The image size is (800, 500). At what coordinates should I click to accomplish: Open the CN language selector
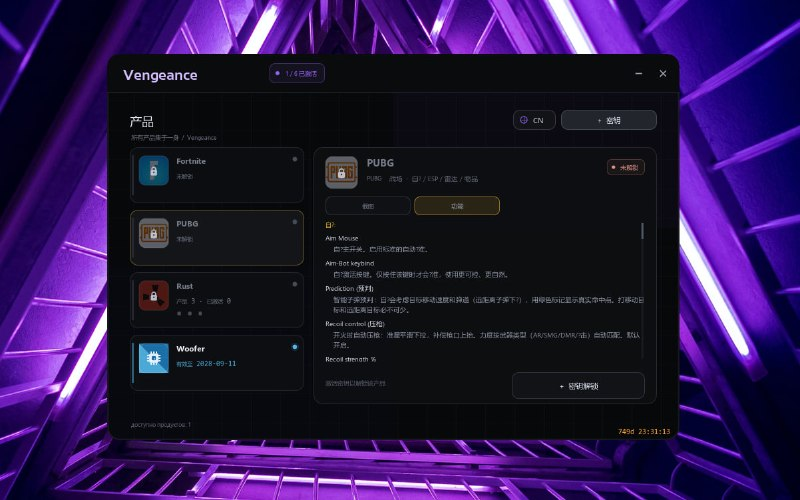tap(534, 120)
